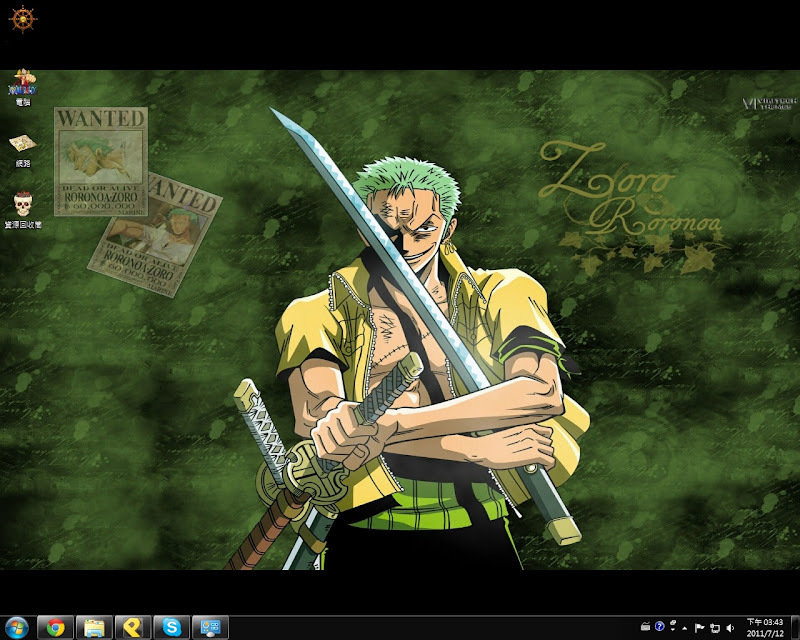This screenshot has height=640, width=800.
Task: Open Control Panel personalization taskbar icon
Action: tap(211, 628)
